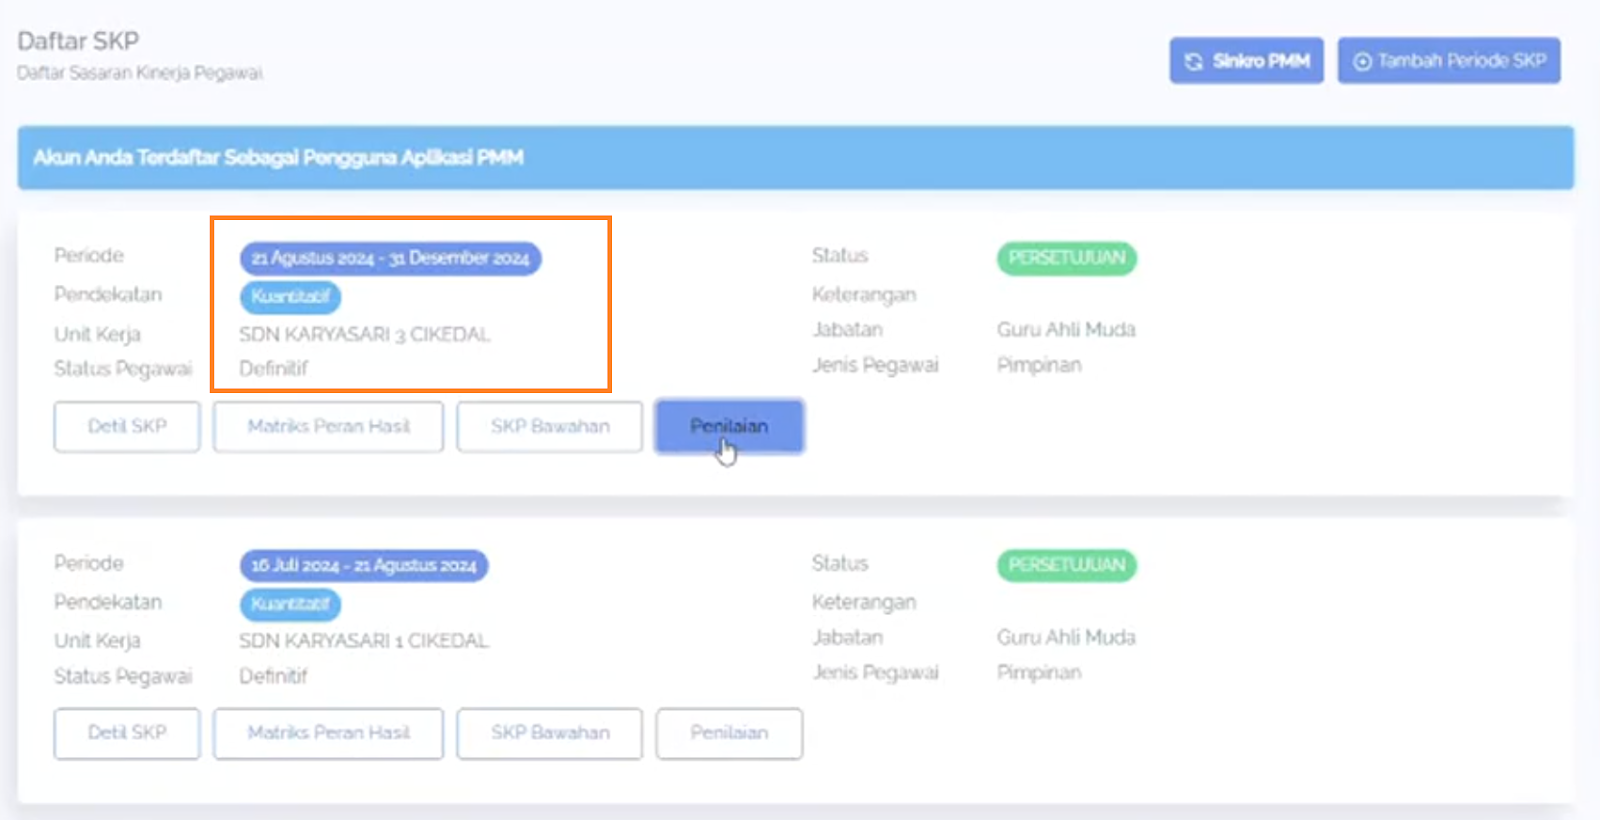Screen dimensions: 1600x820
Task: Click the text SDN KARYASARI 3 CIKEDAL
Action: 364,335
